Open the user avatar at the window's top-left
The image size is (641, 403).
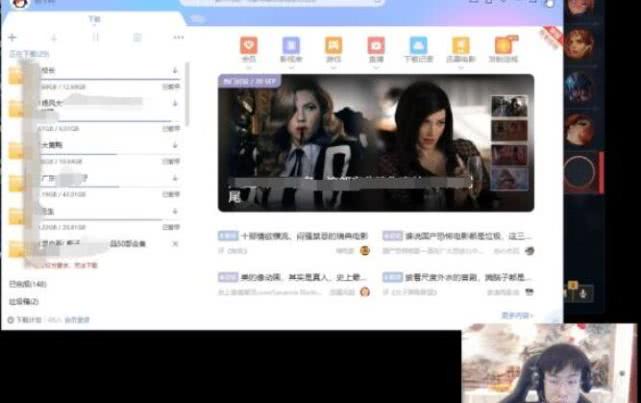pos(20,3)
